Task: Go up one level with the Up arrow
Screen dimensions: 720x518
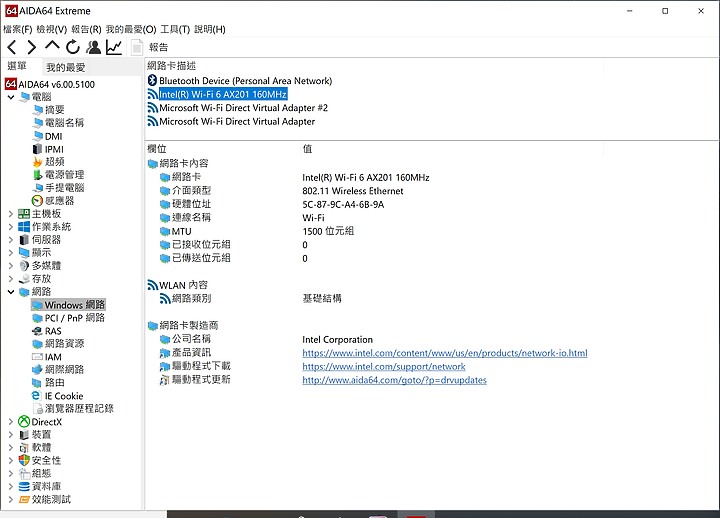Action: [x=52, y=46]
